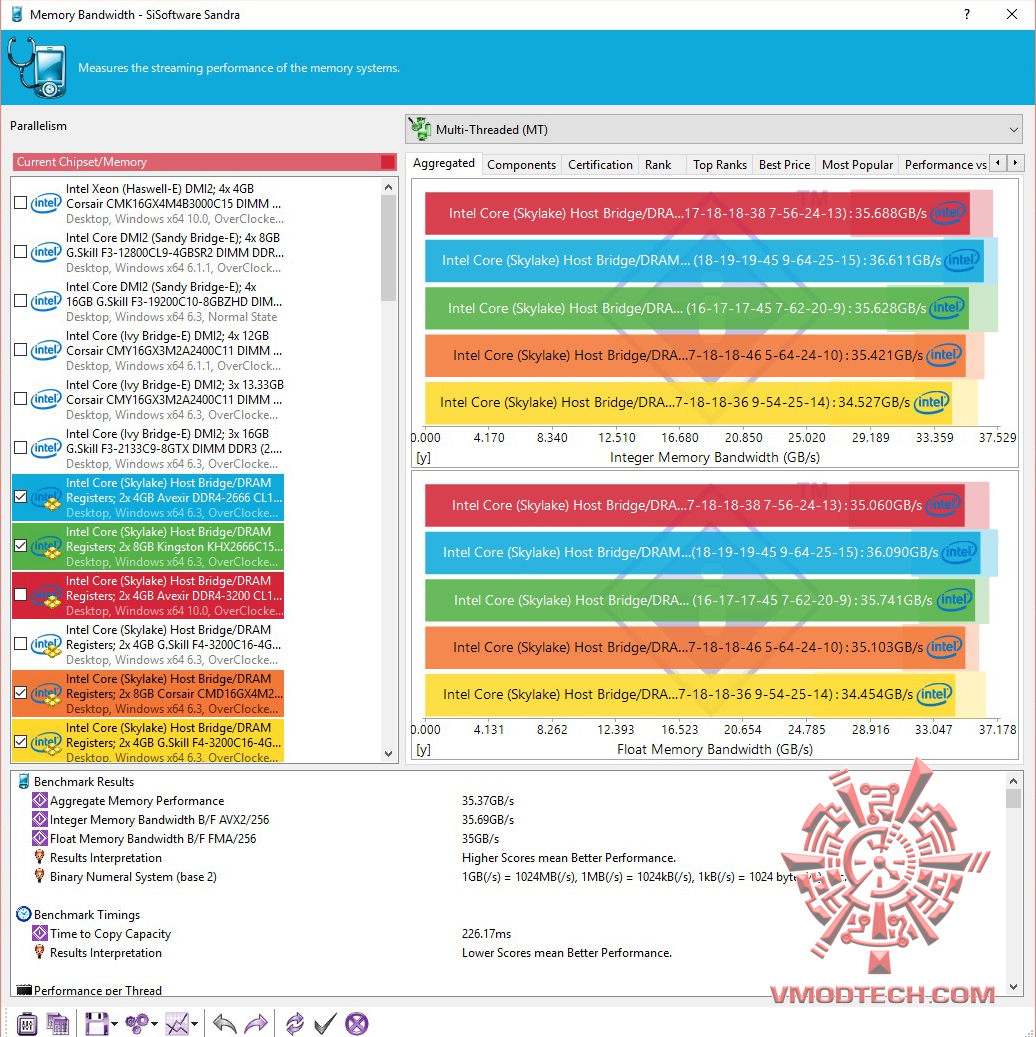
Task: Click the purple gears engine icon
Action: tap(137, 1023)
